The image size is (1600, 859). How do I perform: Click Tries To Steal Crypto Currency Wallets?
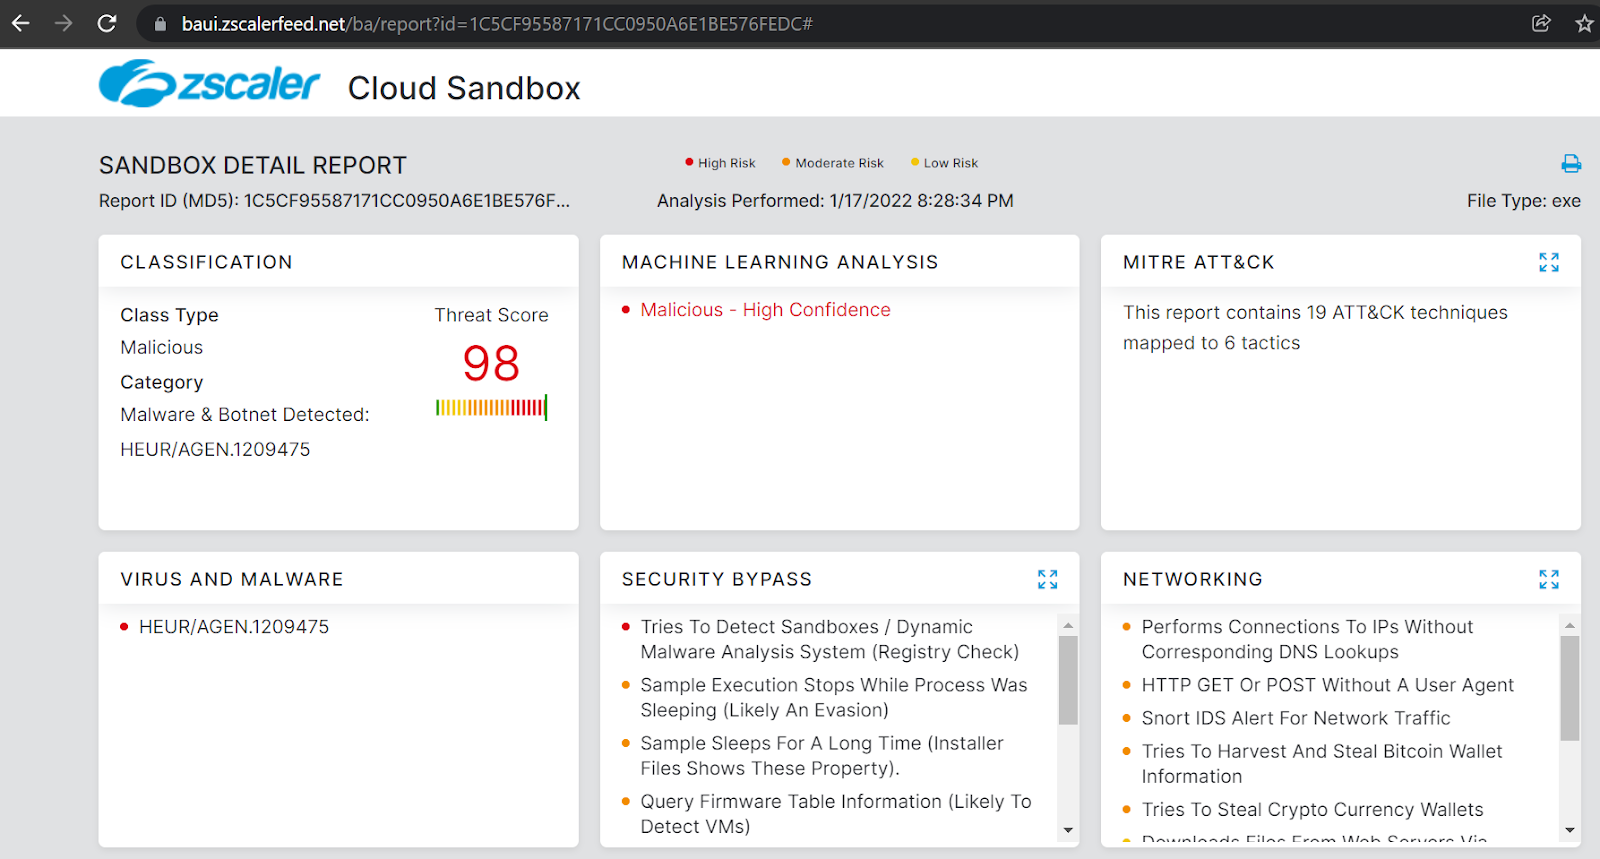point(1312,810)
